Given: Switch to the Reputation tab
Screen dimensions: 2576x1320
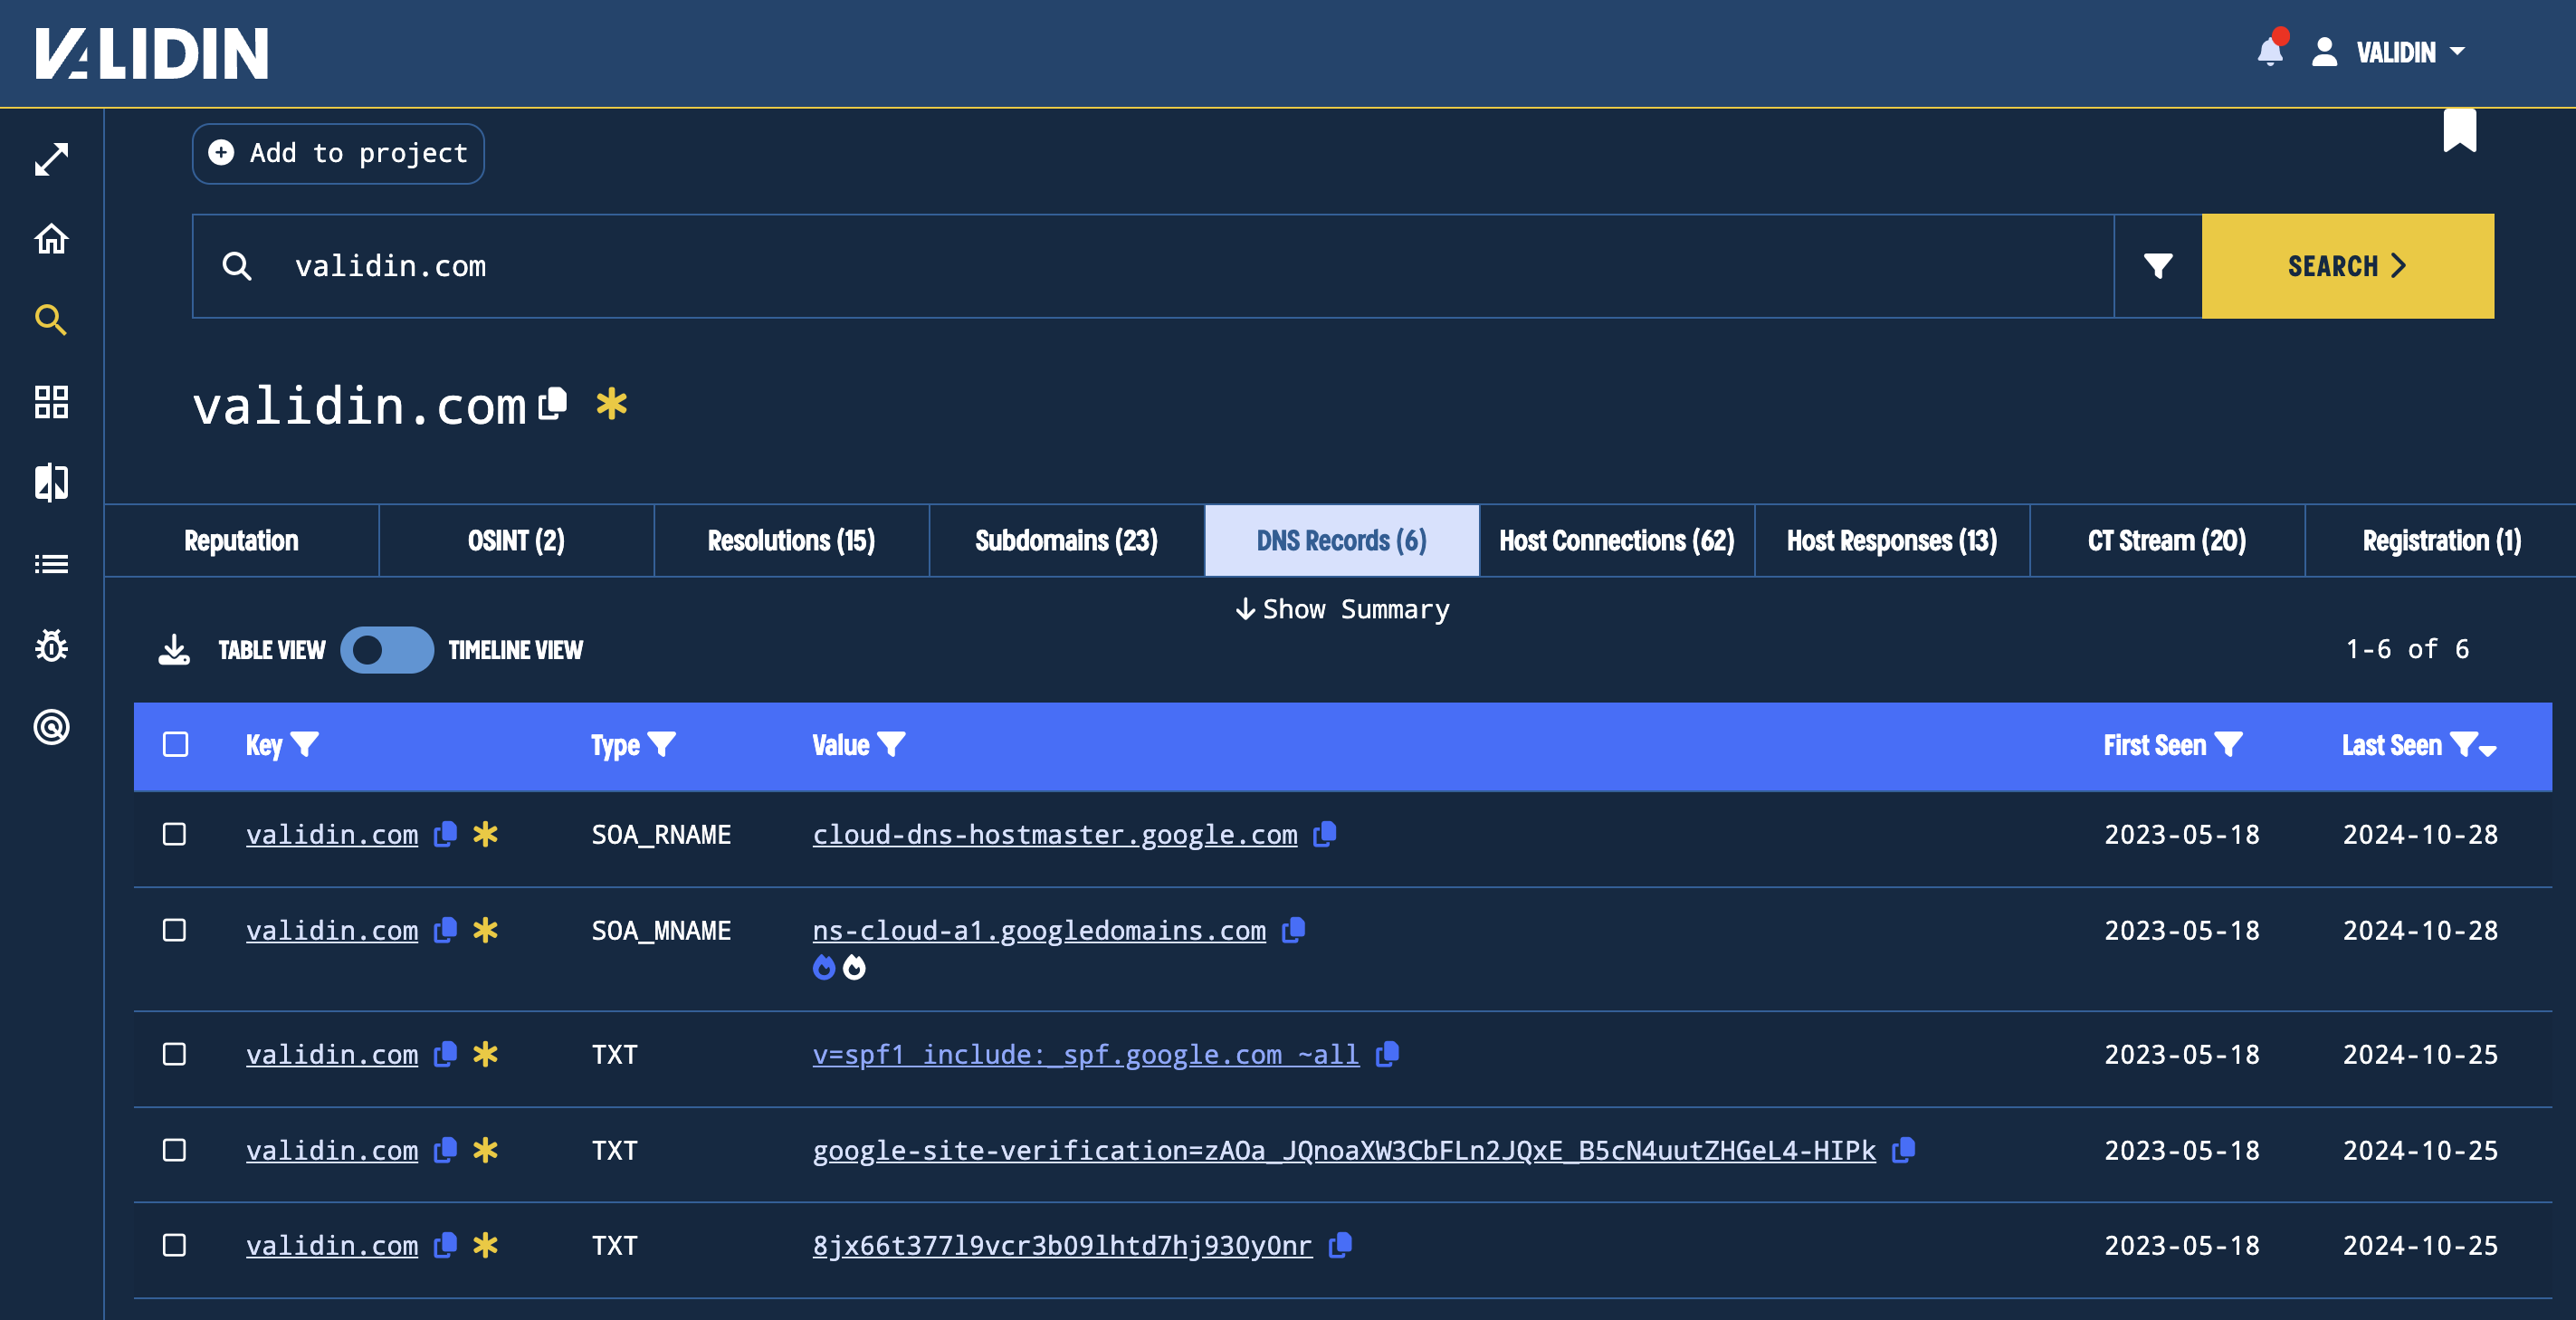Looking at the screenshot, I should pyautogui.click(x=241, y=541).
